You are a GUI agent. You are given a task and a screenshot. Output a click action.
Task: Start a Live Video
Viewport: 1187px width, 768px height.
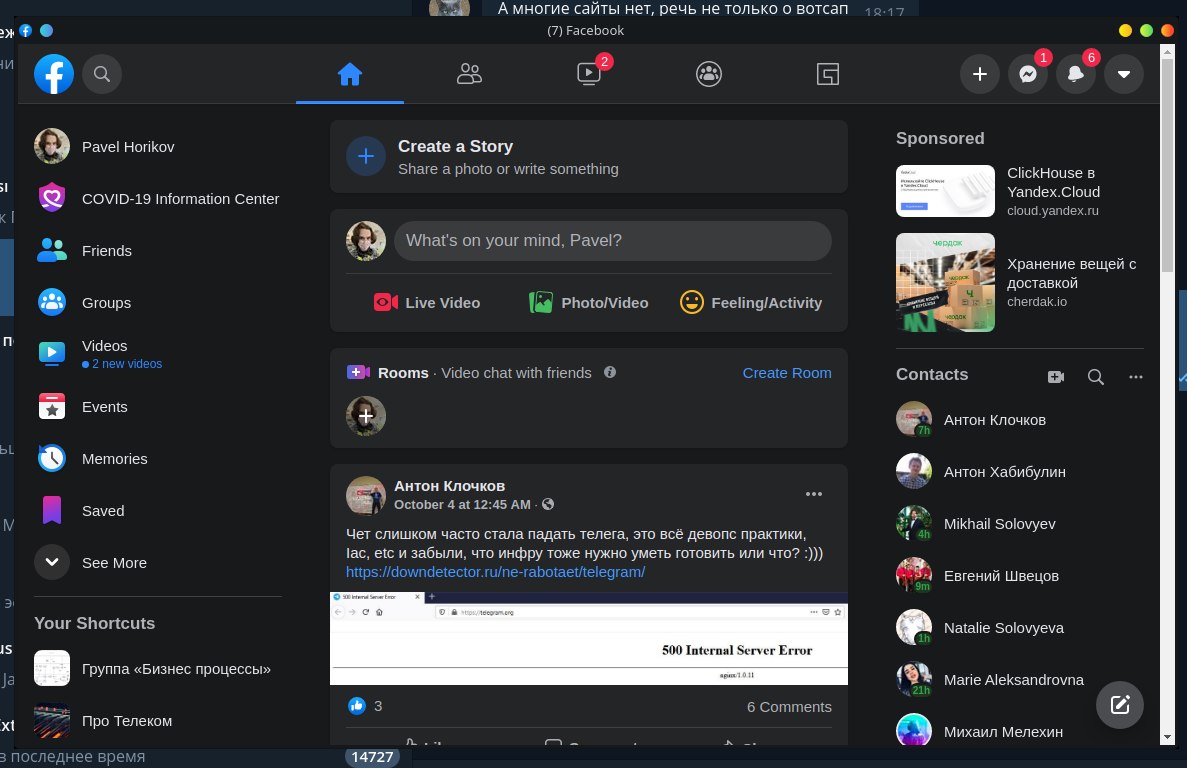(427, 303)
